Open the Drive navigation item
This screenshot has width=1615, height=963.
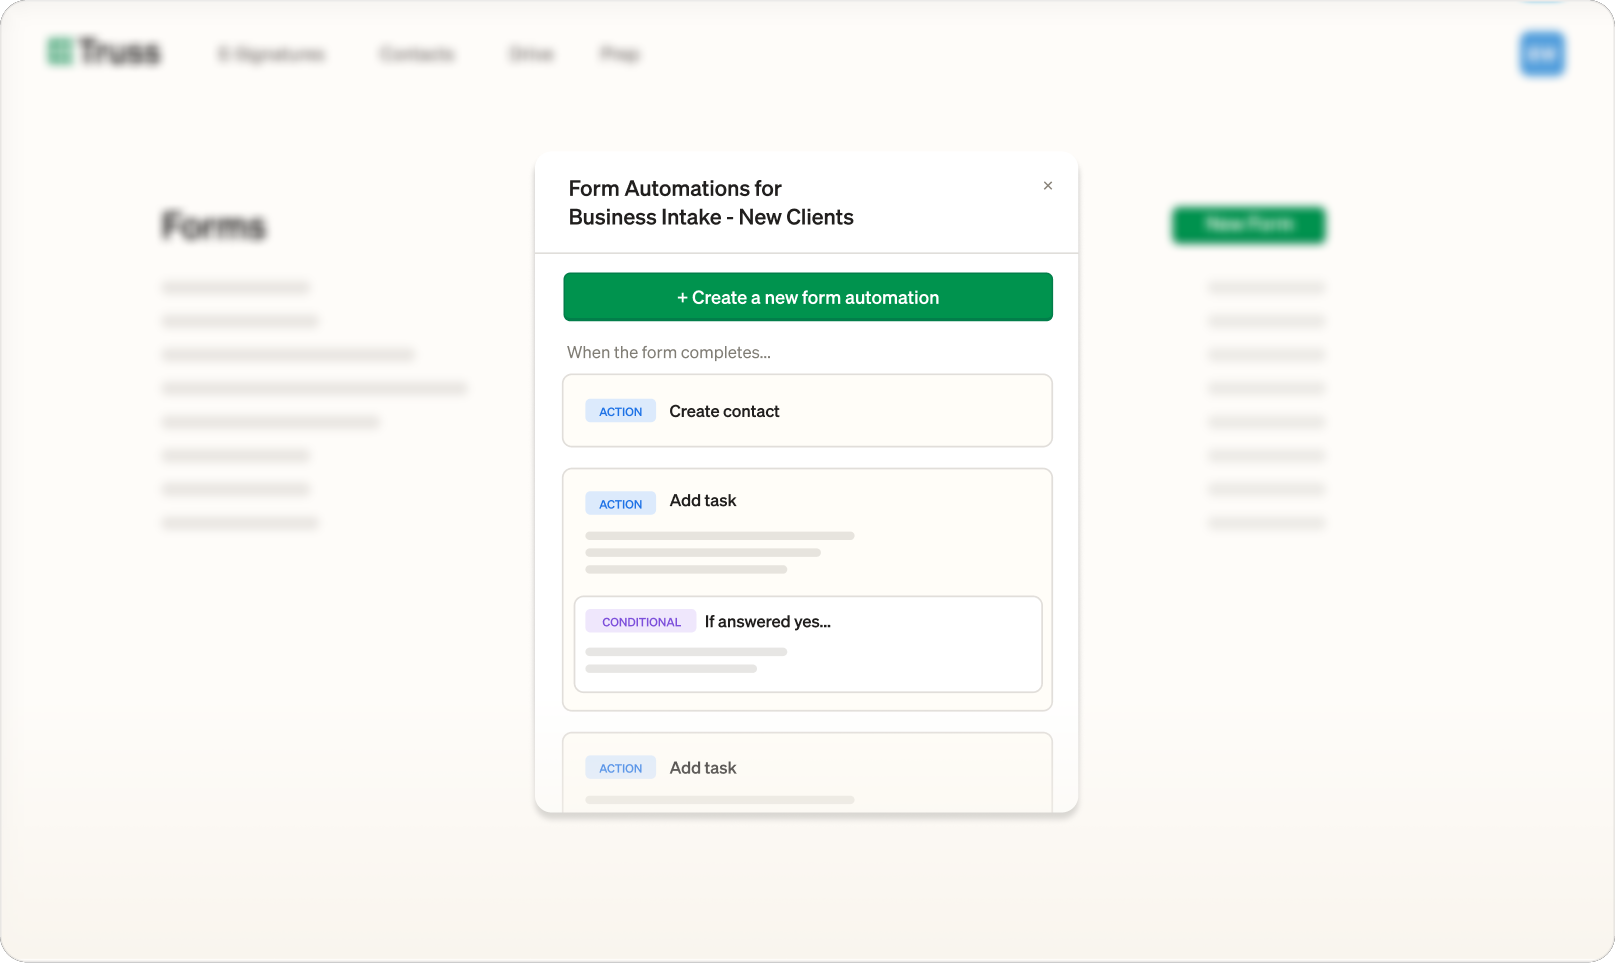531,54
